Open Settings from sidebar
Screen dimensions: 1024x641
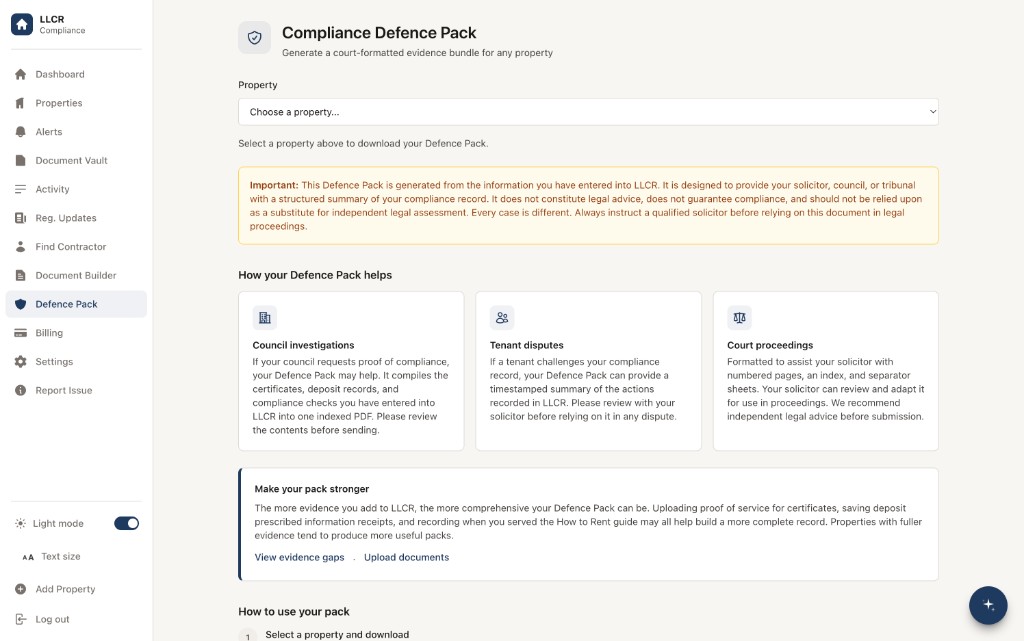coord(76,362)
